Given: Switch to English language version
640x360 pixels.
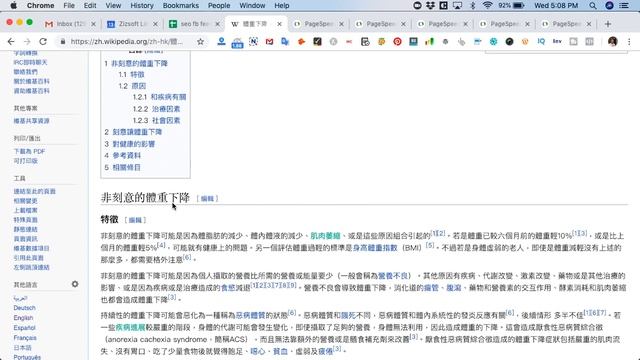Looking at the screenshot, I should point(23,318).
